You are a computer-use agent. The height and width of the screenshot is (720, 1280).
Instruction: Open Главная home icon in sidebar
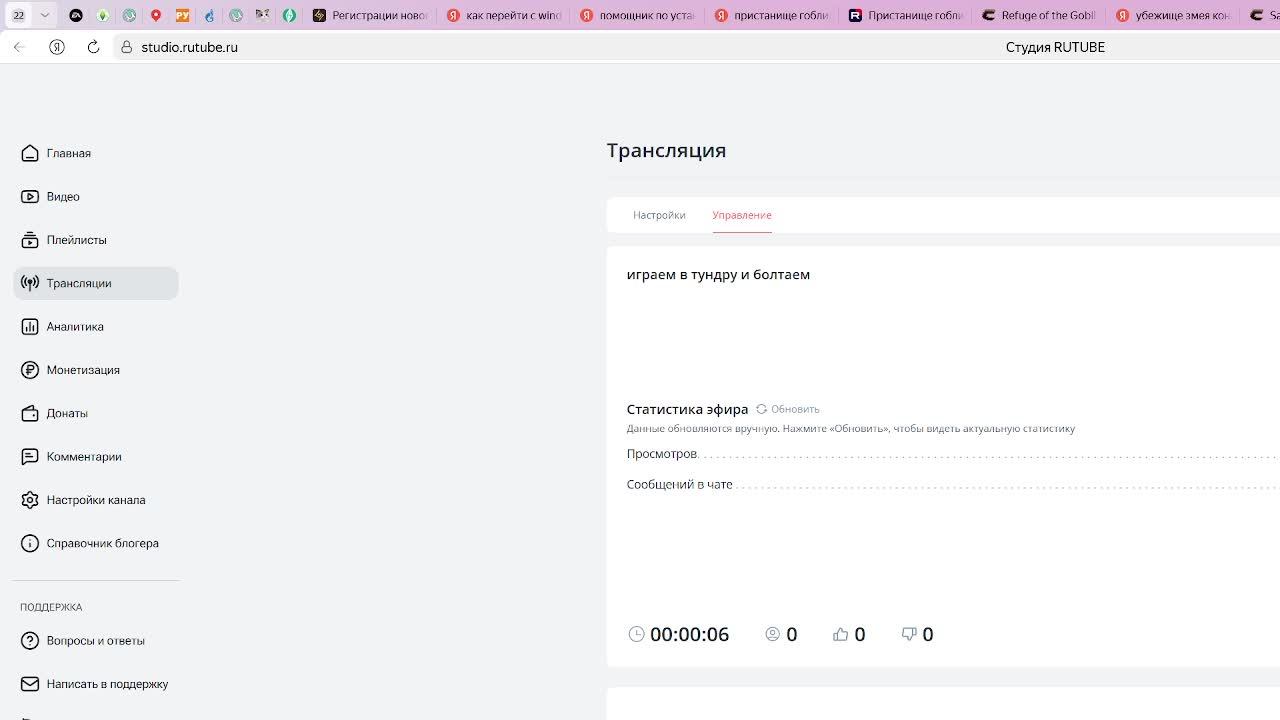30,153
